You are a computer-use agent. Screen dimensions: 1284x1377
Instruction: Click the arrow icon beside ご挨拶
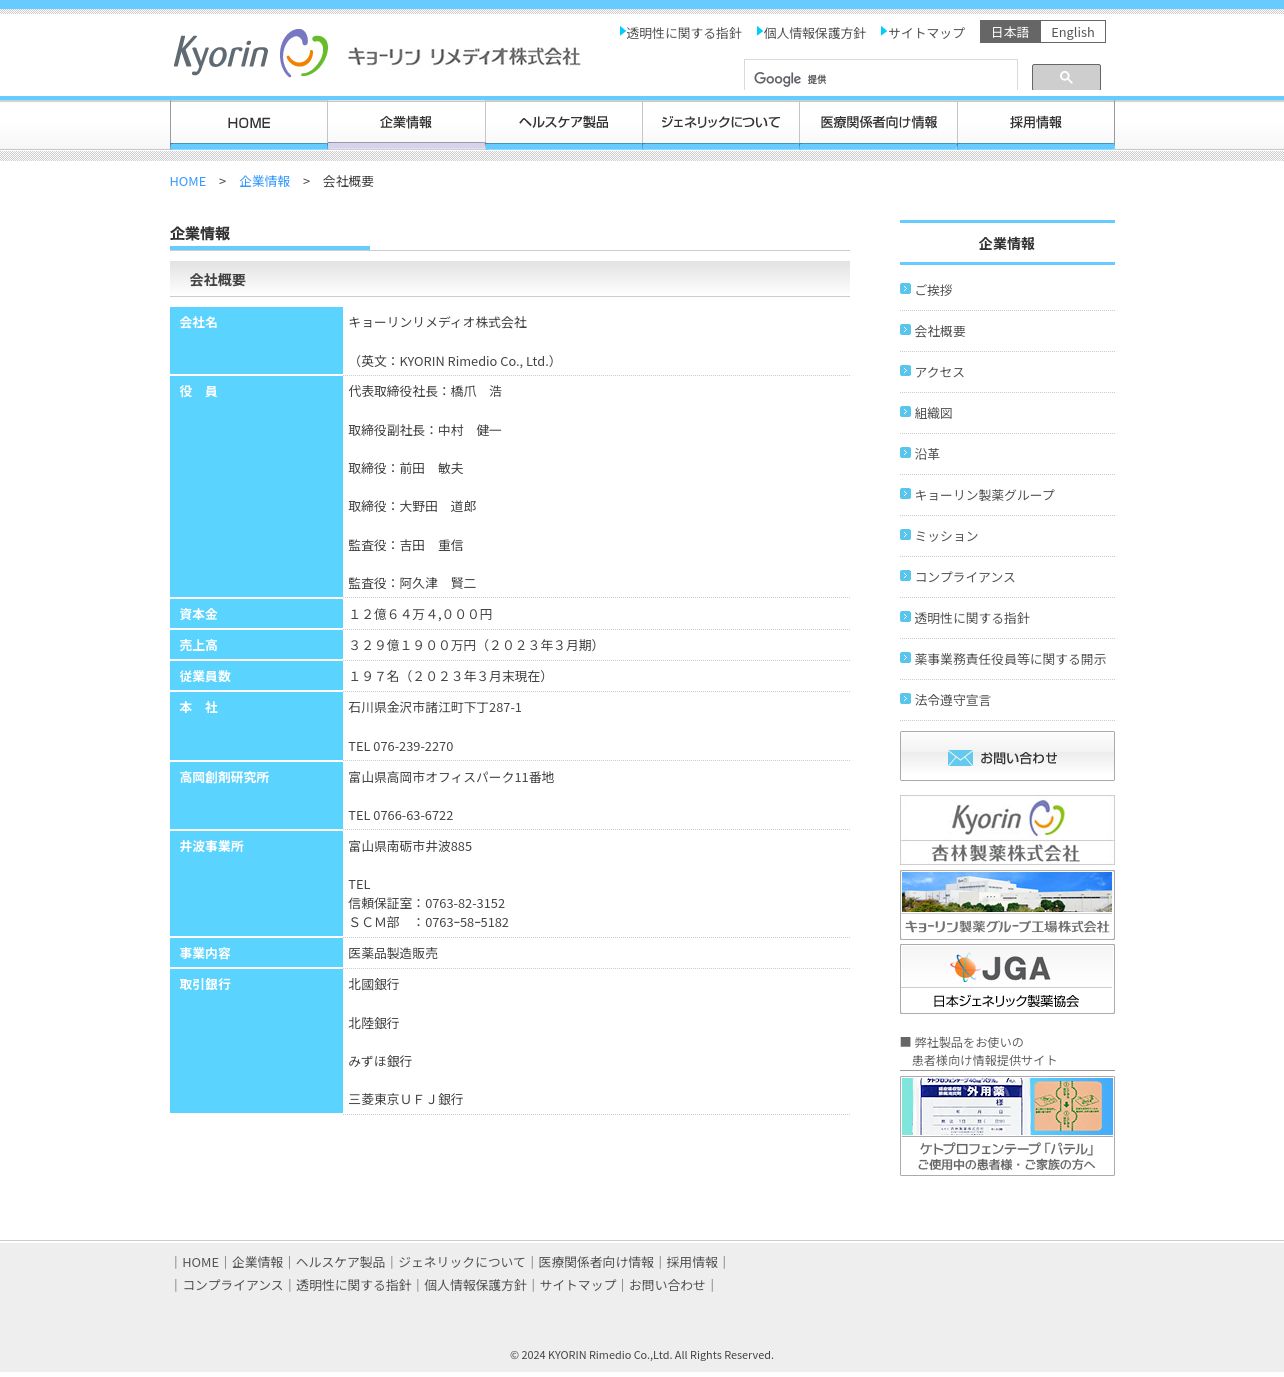tap(905, 289)
